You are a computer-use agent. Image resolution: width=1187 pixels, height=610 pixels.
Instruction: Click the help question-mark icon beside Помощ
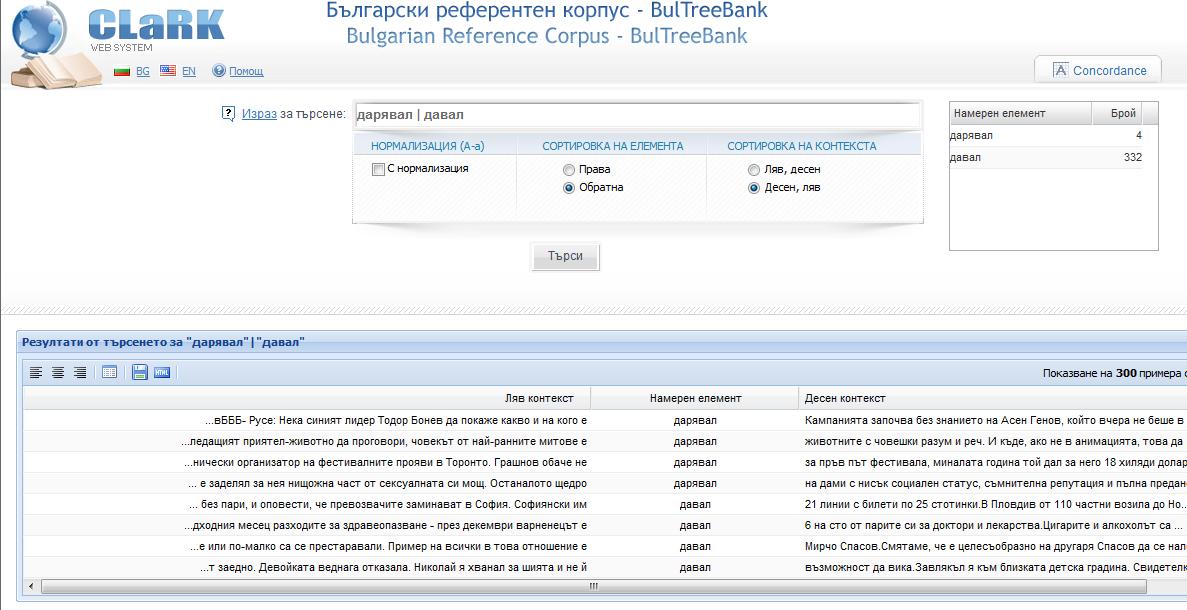click(x=219, y=70)
